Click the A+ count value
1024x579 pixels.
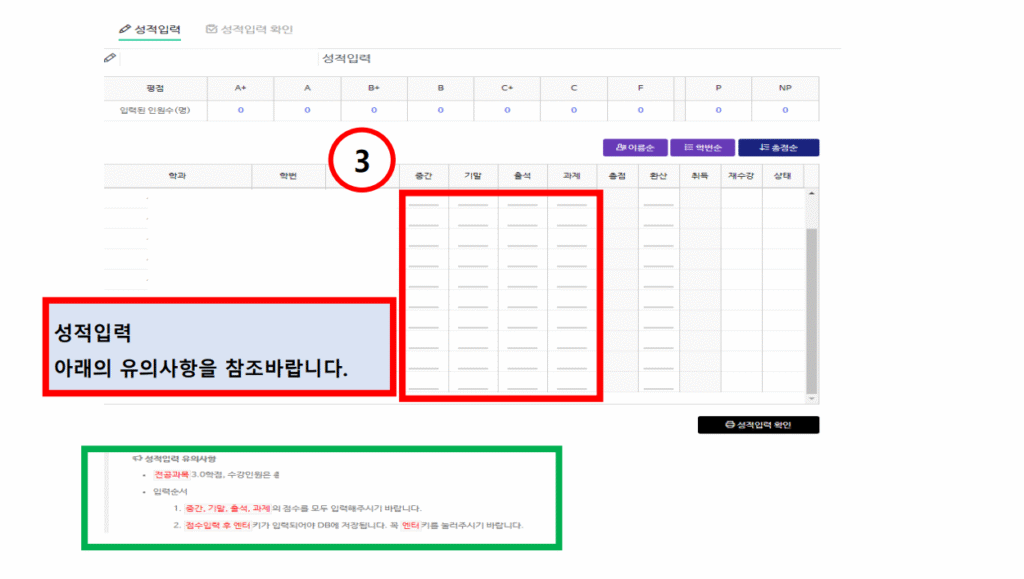(240, 111)
